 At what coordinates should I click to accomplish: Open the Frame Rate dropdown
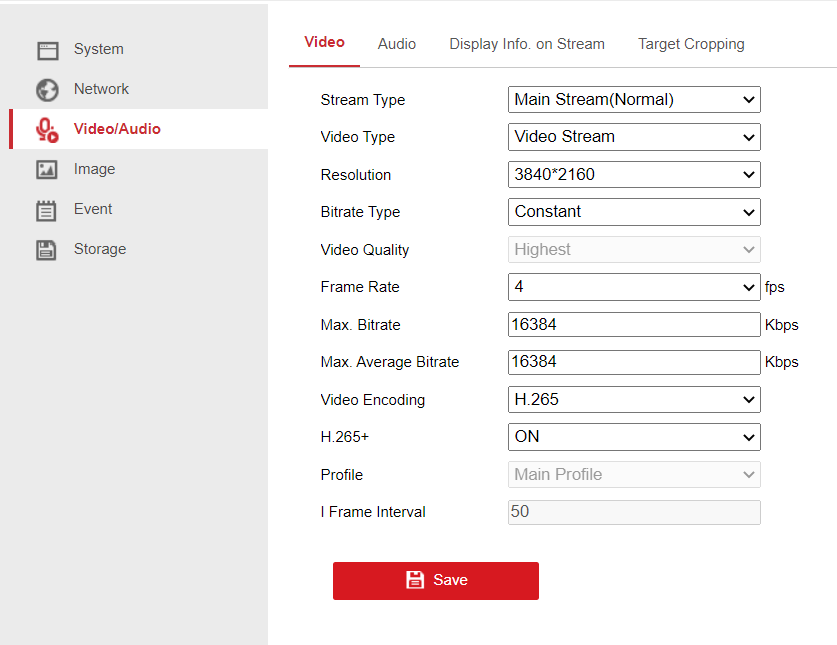(x=634, y=287)
